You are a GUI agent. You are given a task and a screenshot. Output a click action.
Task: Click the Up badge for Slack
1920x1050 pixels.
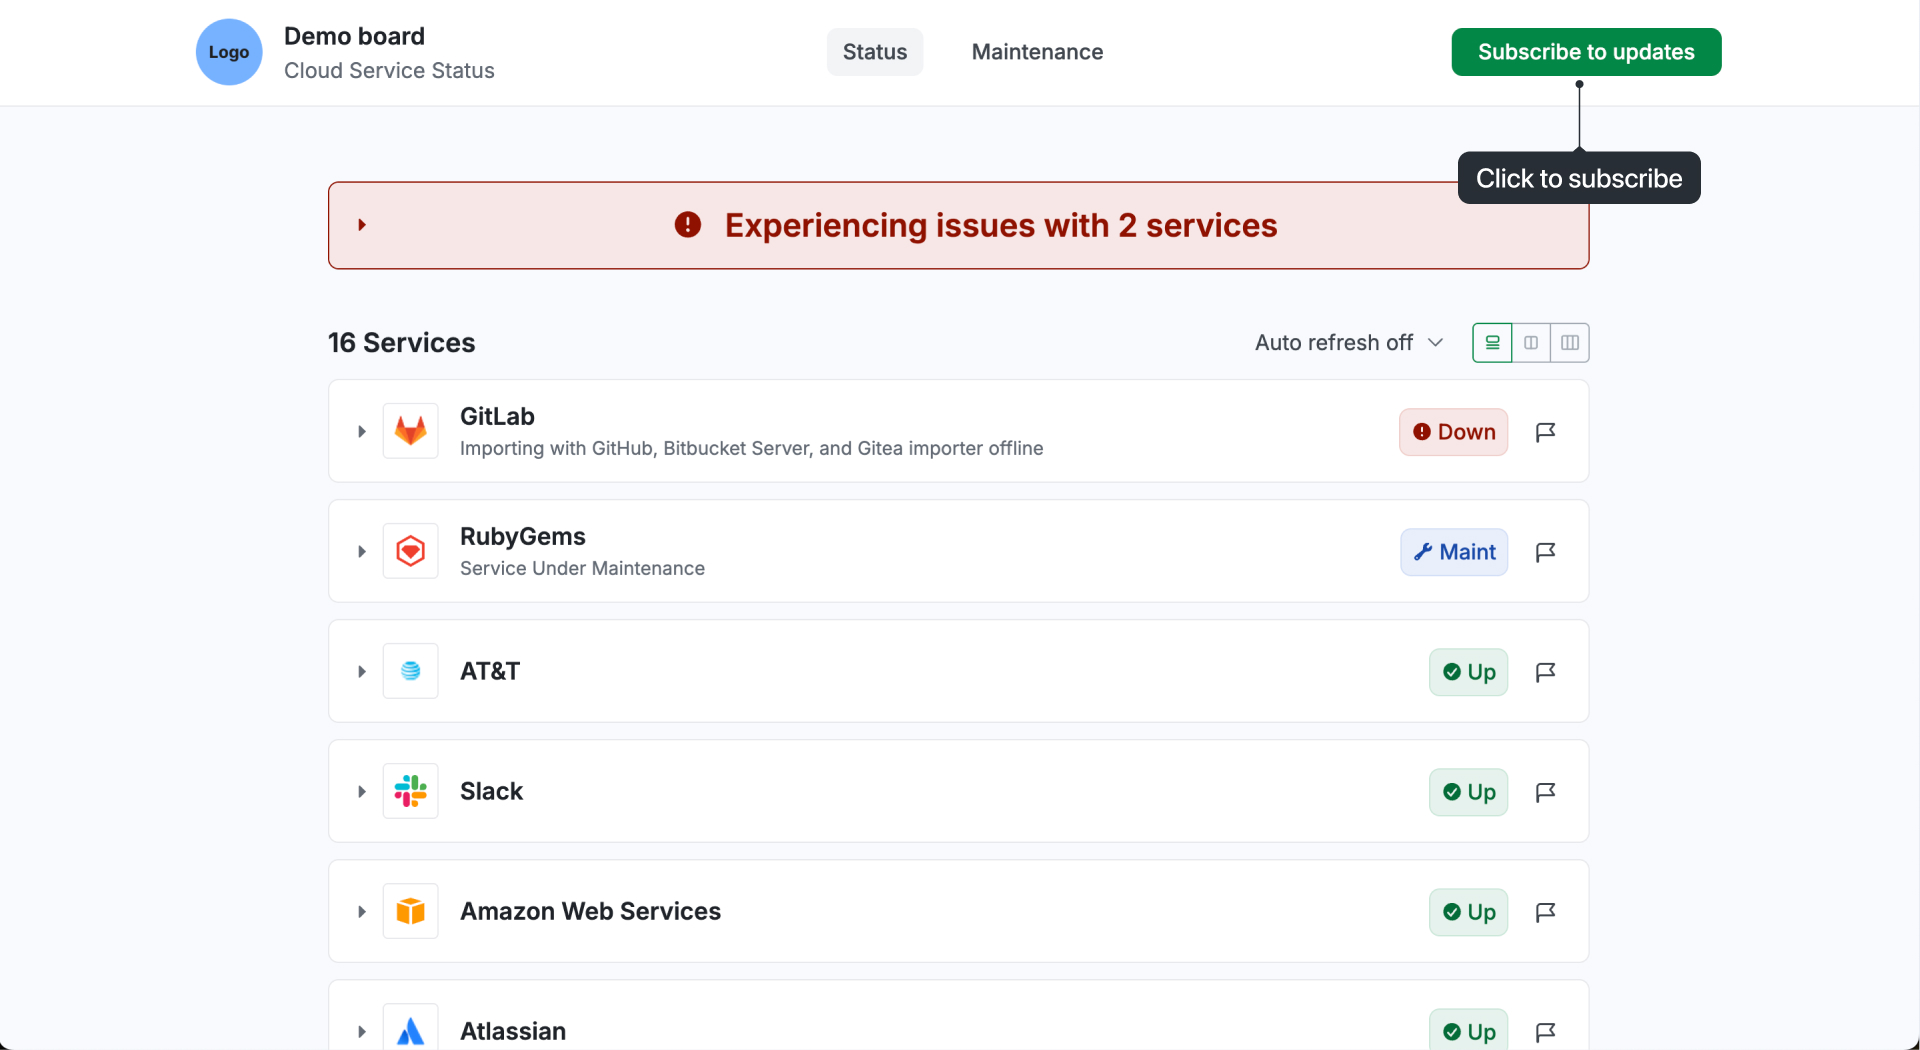point(1468,792)
